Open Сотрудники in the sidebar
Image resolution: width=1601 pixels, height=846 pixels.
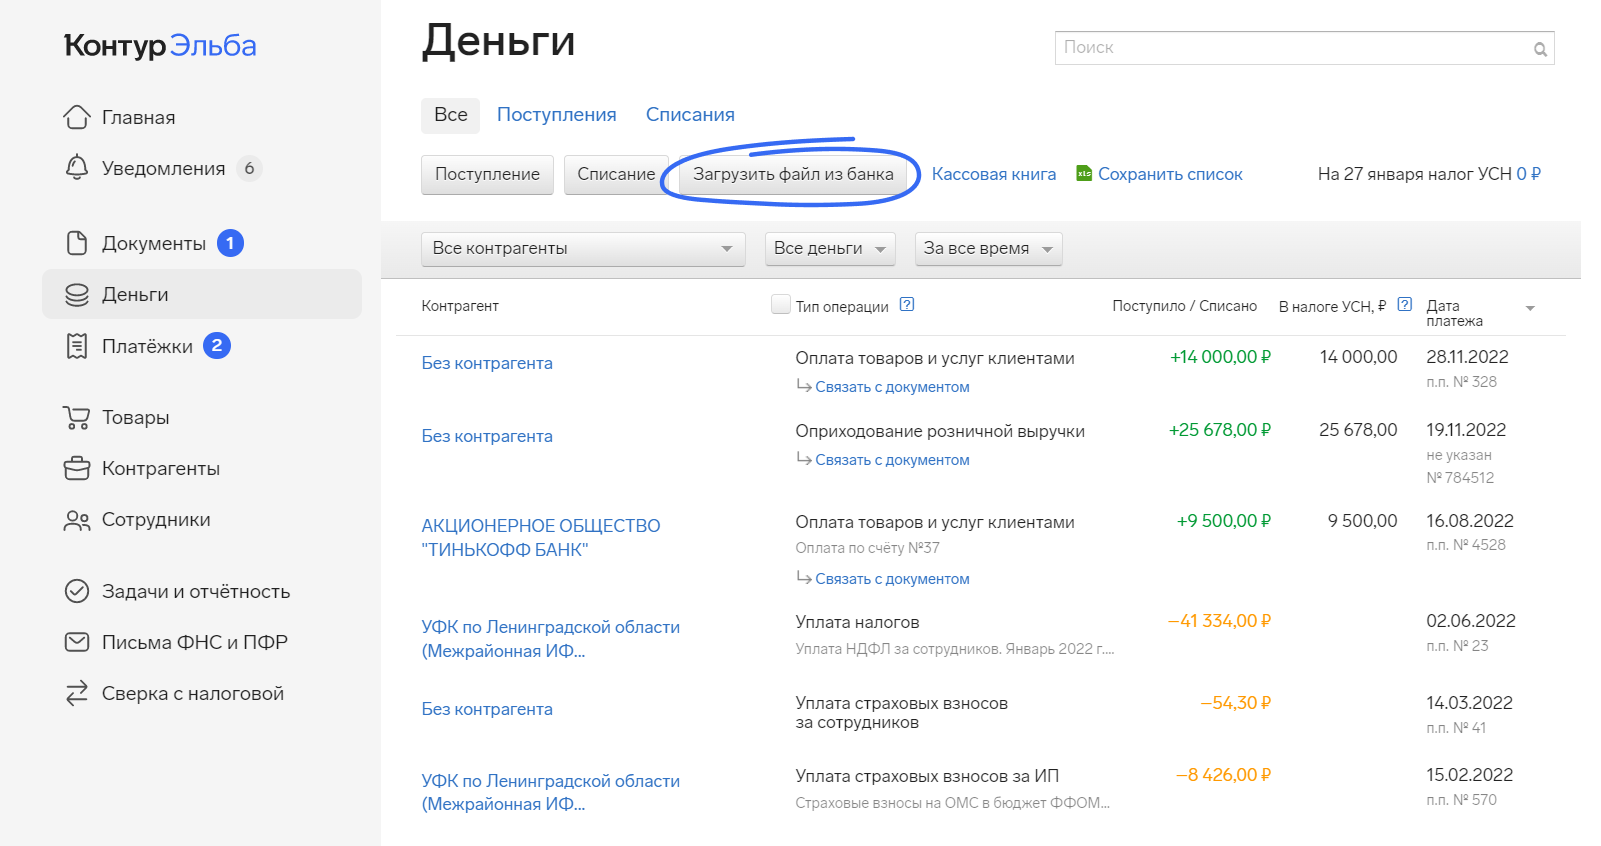point(156,520)
